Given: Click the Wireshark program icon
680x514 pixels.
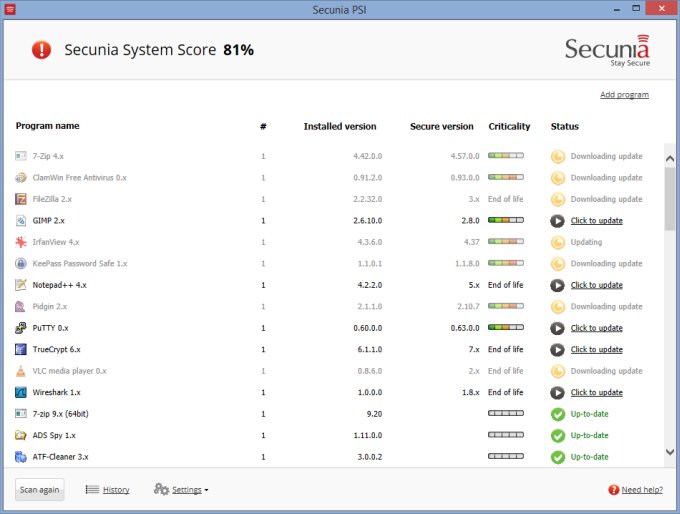Looking at the screenshot, I should (x=22, y=392).
